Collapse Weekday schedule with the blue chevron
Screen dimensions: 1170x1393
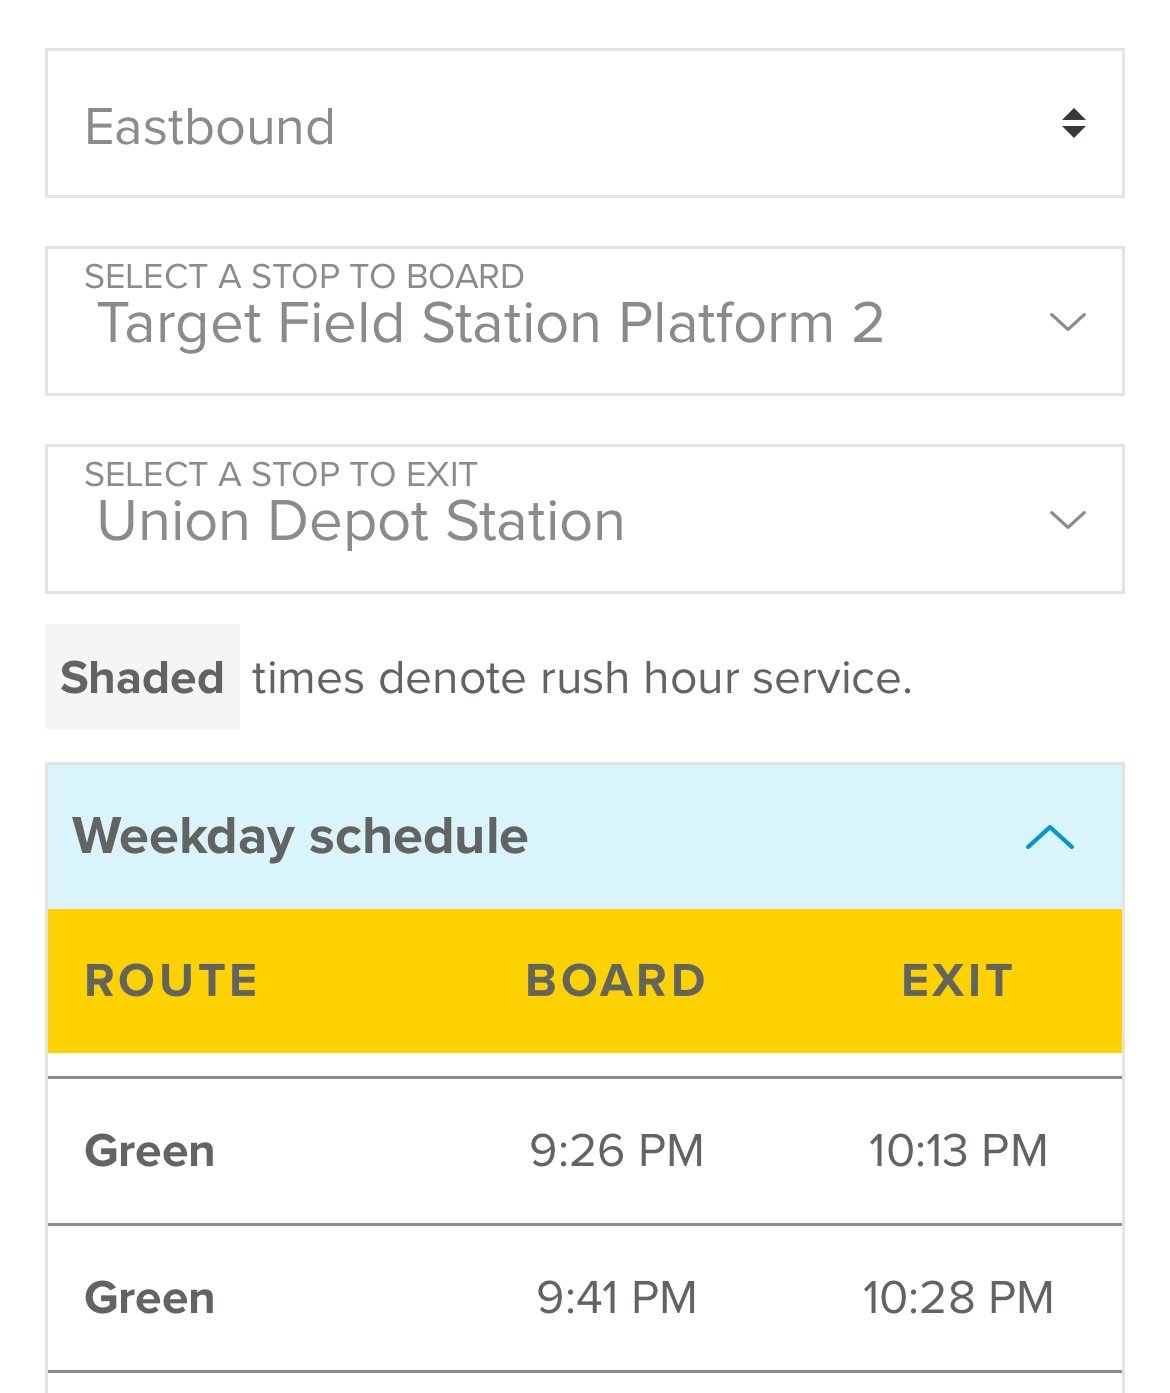(1049, 837)
